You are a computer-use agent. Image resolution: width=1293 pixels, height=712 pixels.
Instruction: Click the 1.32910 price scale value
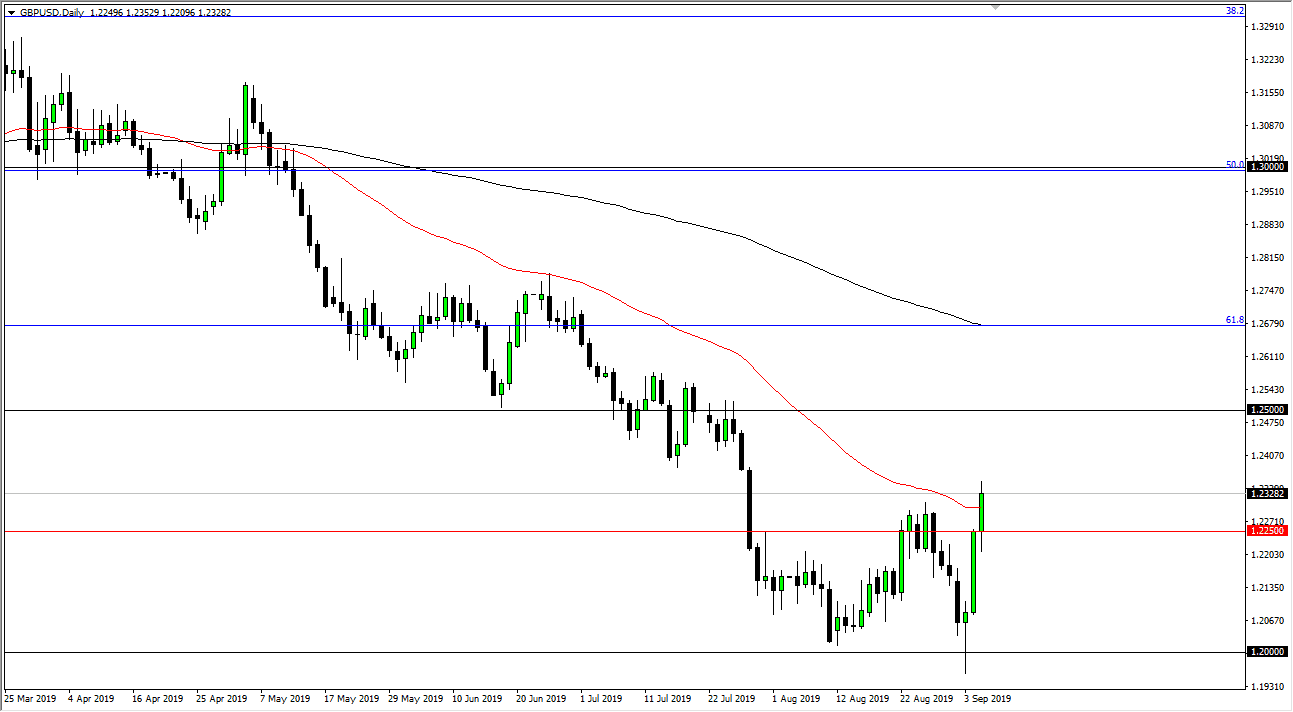pyautogui.click(x=1268, y=27)
